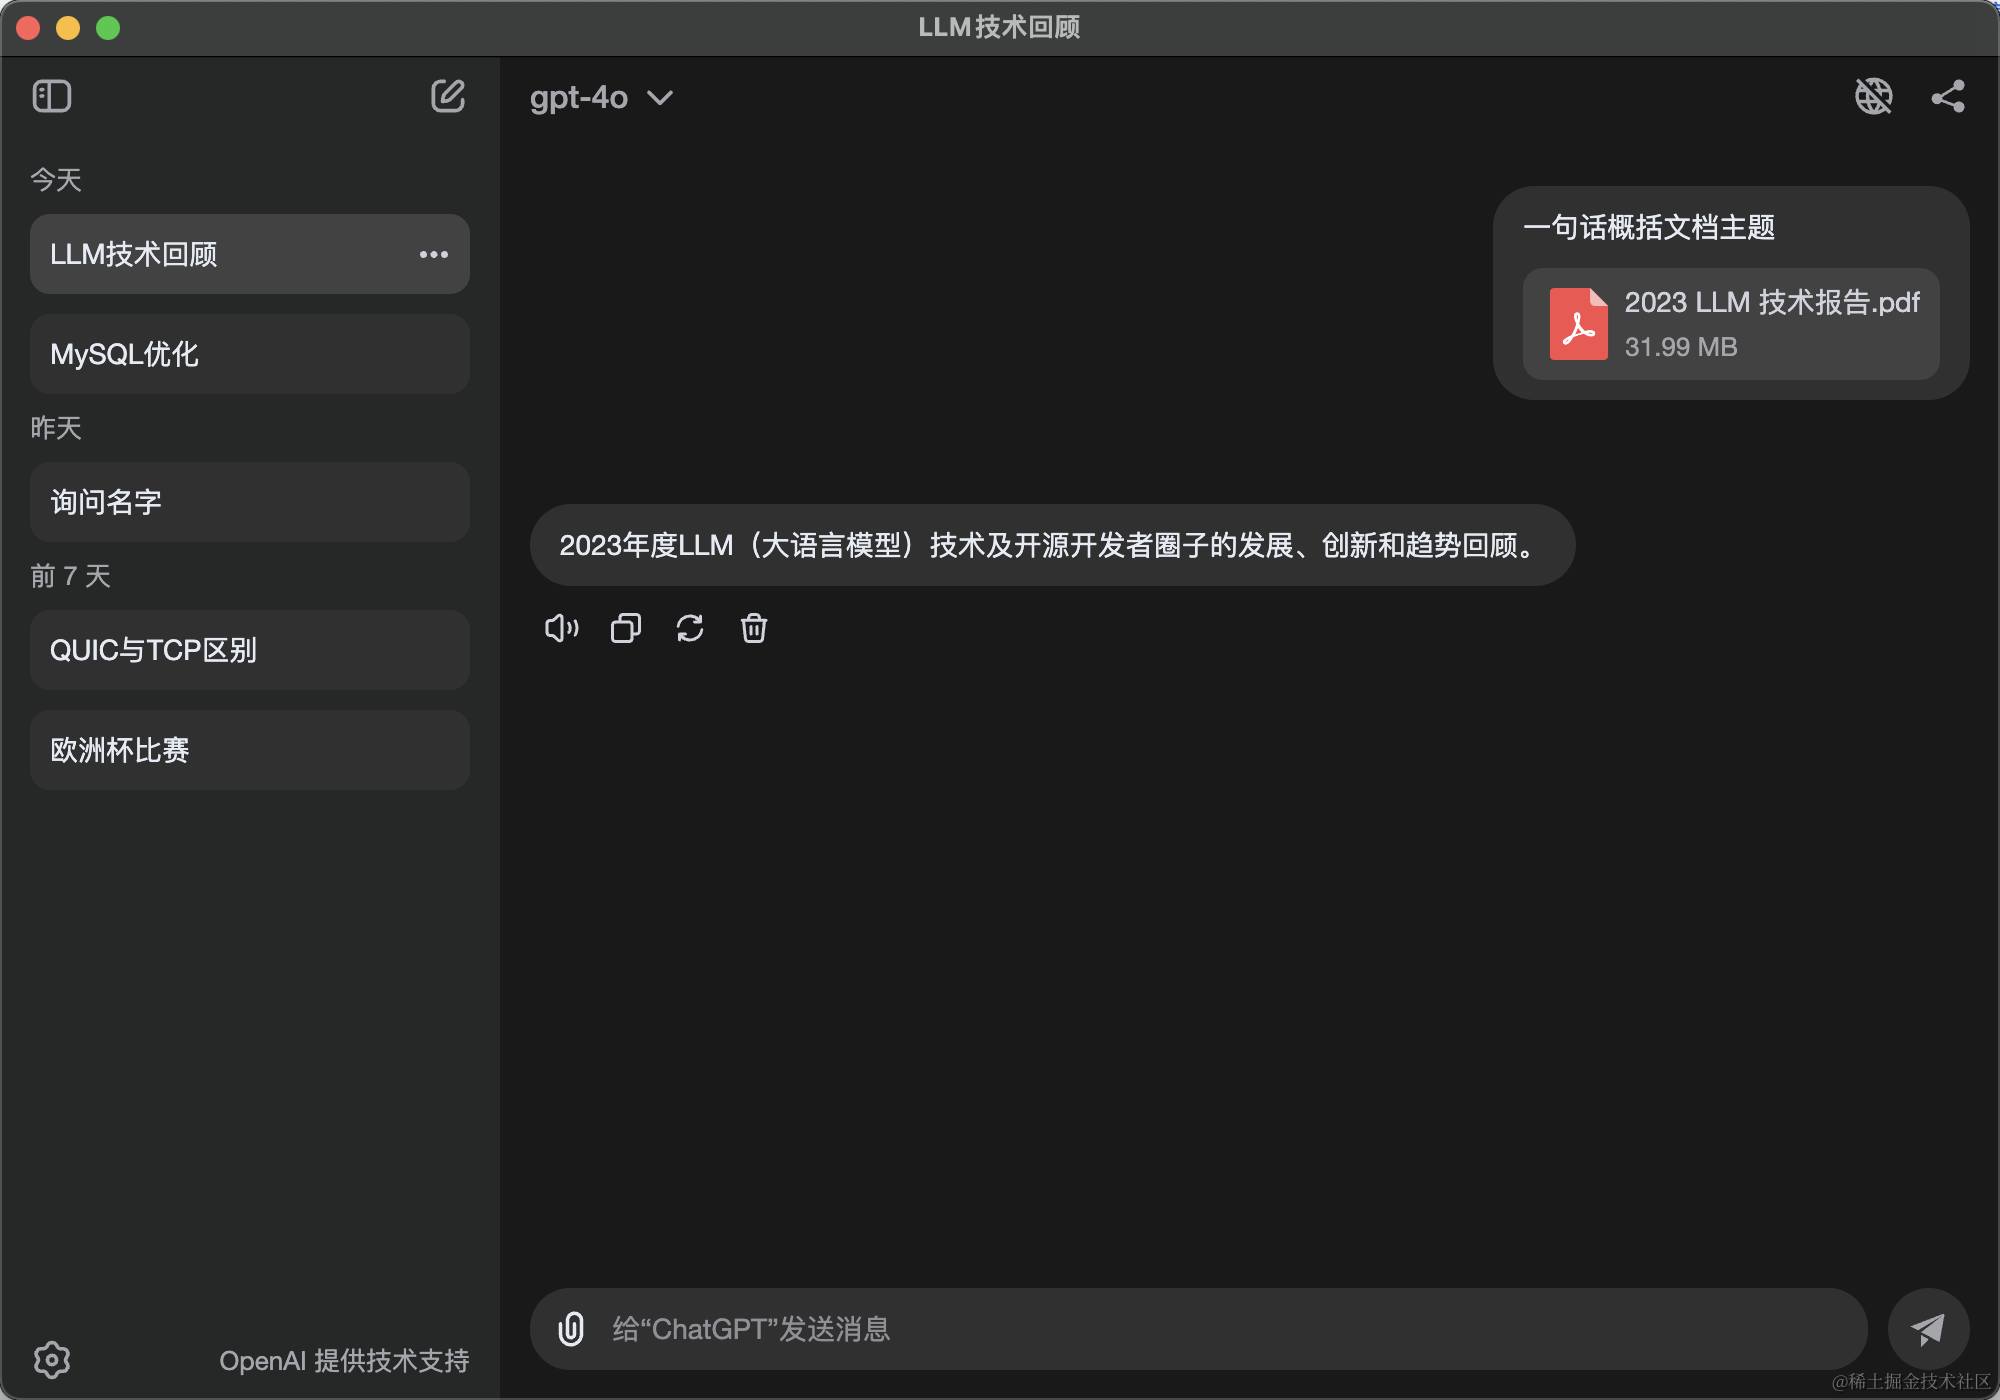Toggle the web search globe icon
Screen dimensions: 2000x1400
click(1873, 97)
